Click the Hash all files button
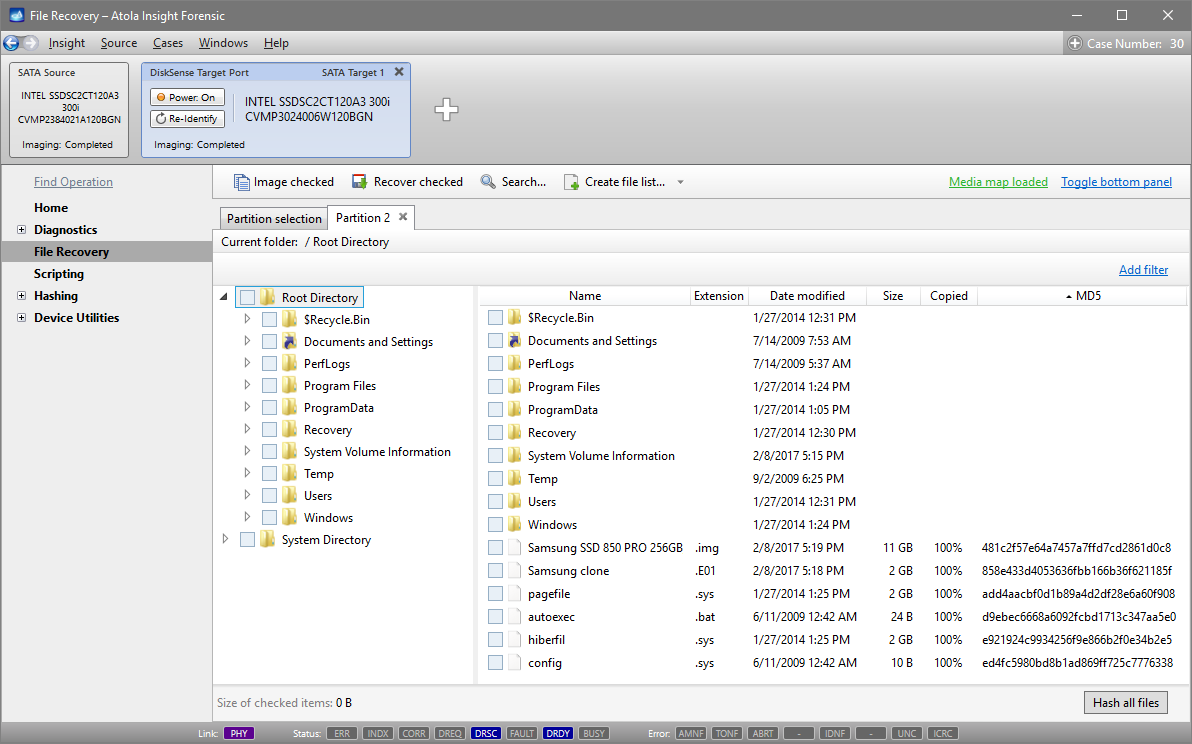Image resolution: width=1192 pixels, height=744 pixels. [x=1125, y=702]
